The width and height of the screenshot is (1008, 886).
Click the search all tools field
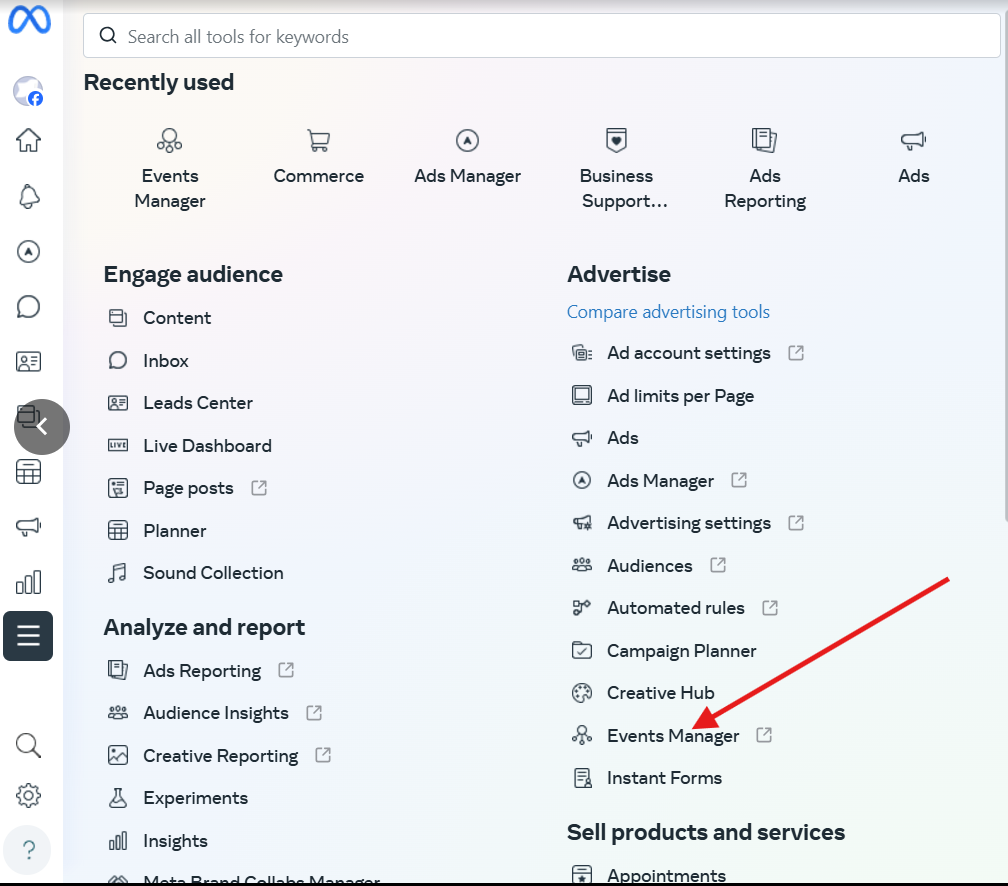click(540, 37)
